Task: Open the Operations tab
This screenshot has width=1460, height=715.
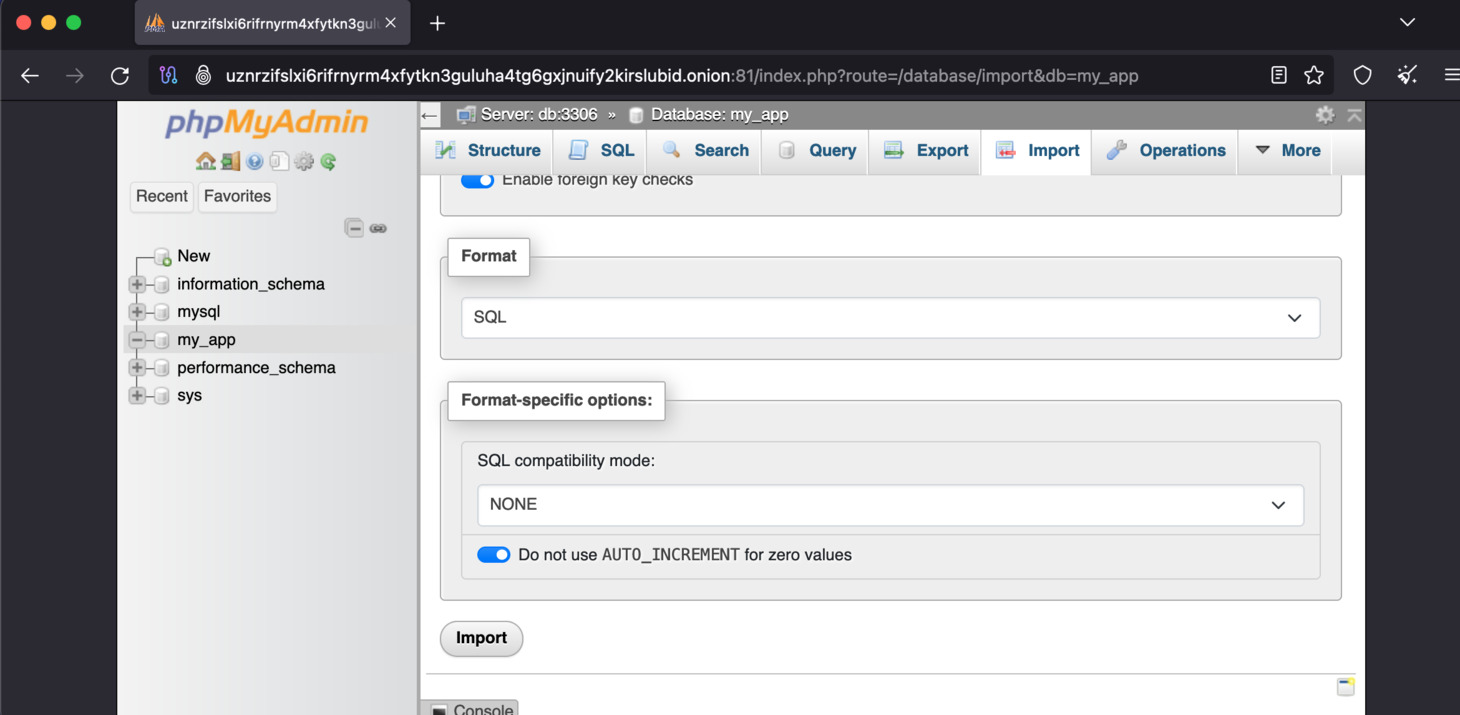Action: click(1165, 151)
